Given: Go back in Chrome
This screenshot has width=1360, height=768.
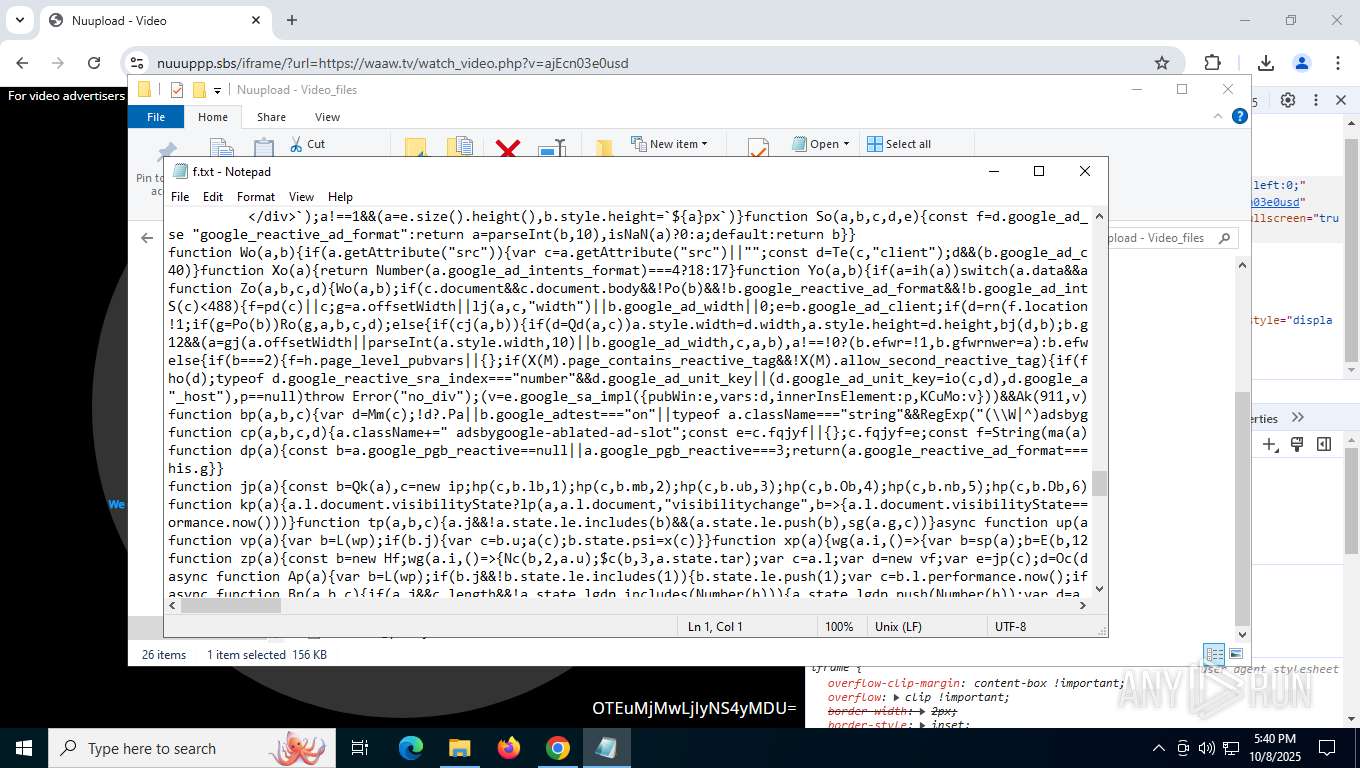Looking at the screenshot, I should click(x=22, y=63).
